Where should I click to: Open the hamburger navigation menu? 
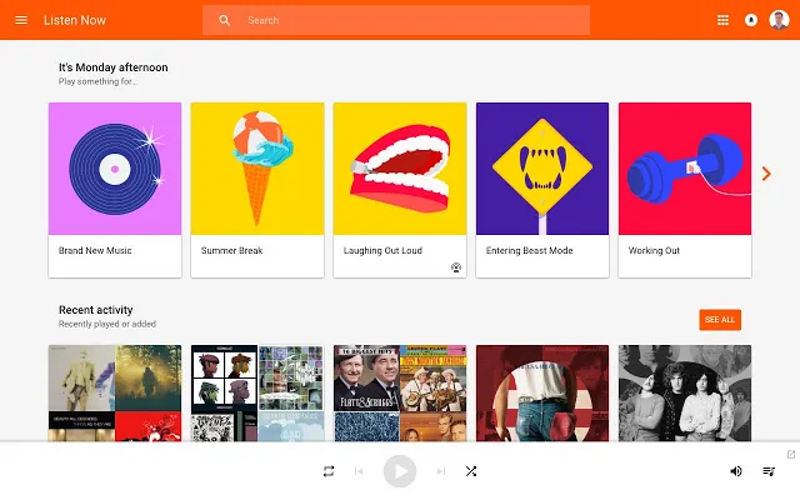pyautogui.click(x=21, y=20)
